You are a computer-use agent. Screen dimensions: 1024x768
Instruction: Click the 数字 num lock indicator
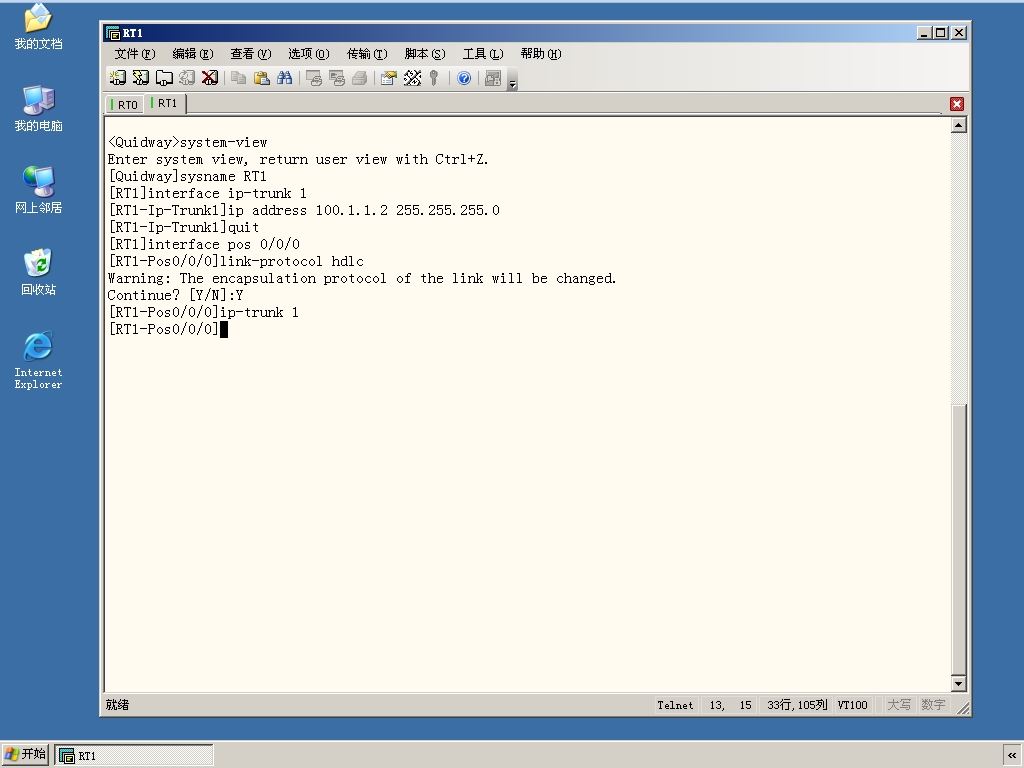pyautogui.click(x=933, y=705)
